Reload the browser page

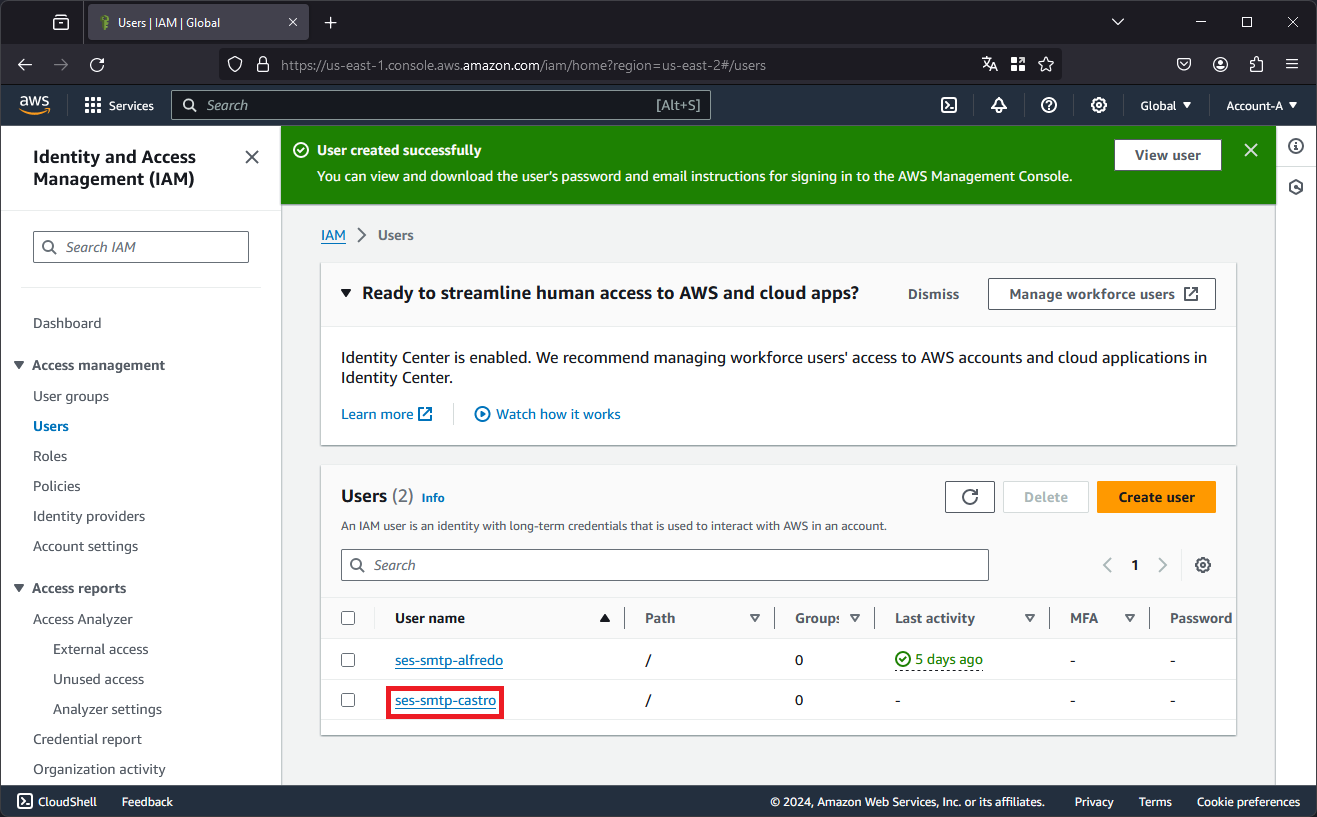click(x=97, y=64)
